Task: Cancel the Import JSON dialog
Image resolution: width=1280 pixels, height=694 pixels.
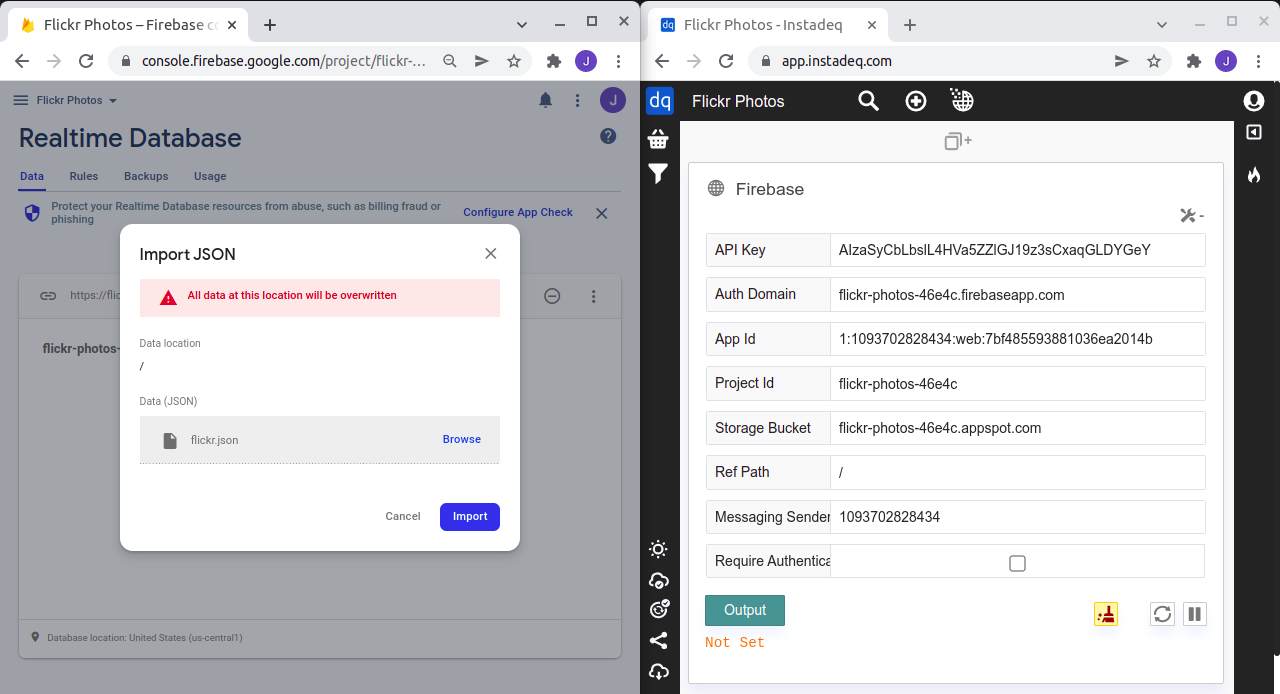Action: 403,517
